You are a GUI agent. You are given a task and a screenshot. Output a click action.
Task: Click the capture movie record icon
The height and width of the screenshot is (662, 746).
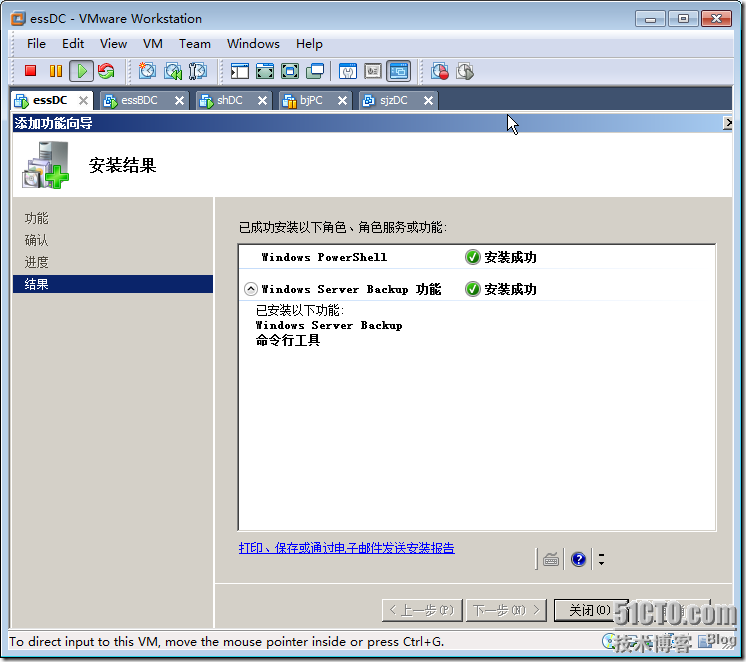[440, 71]
